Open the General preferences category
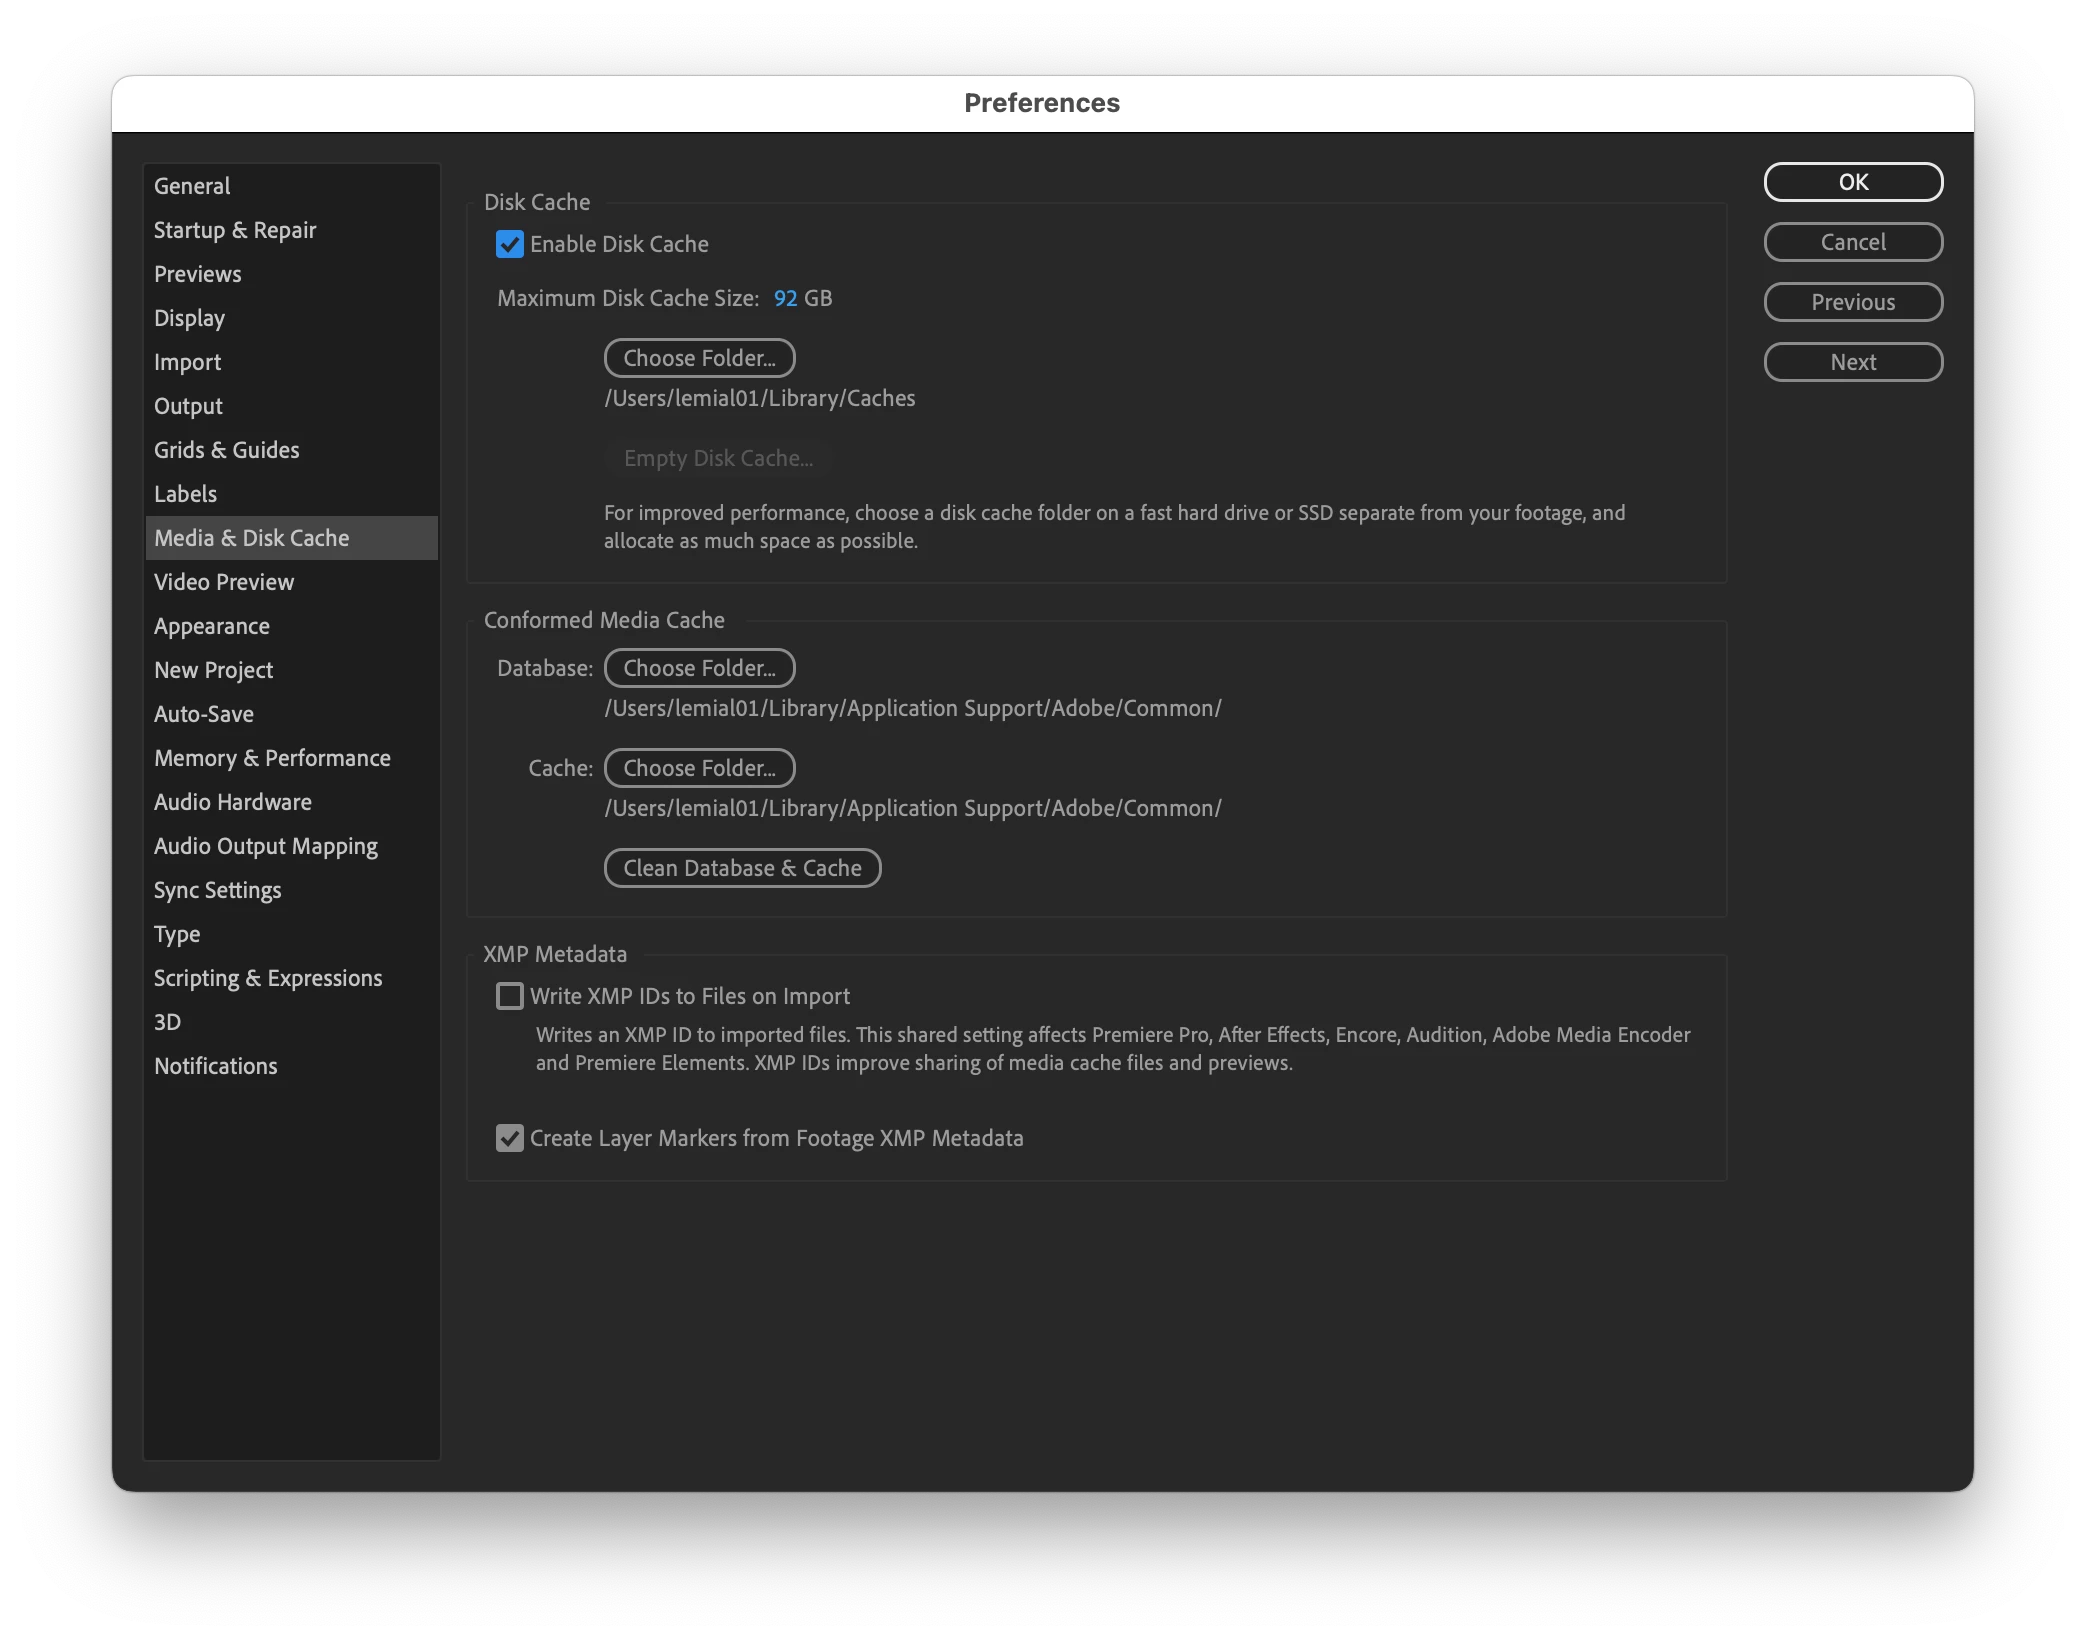Image resolution: width=2086 pixels, height=1640 pixels. [192, 186]
